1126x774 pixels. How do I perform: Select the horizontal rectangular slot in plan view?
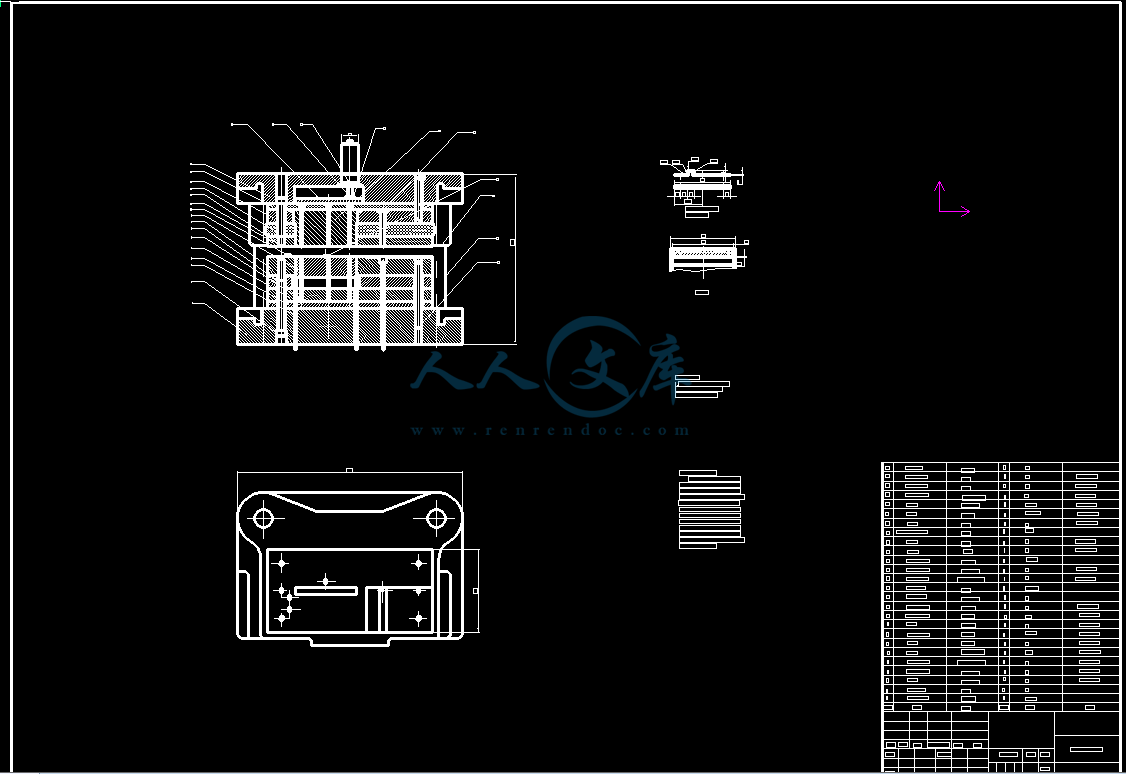(326, 591)
